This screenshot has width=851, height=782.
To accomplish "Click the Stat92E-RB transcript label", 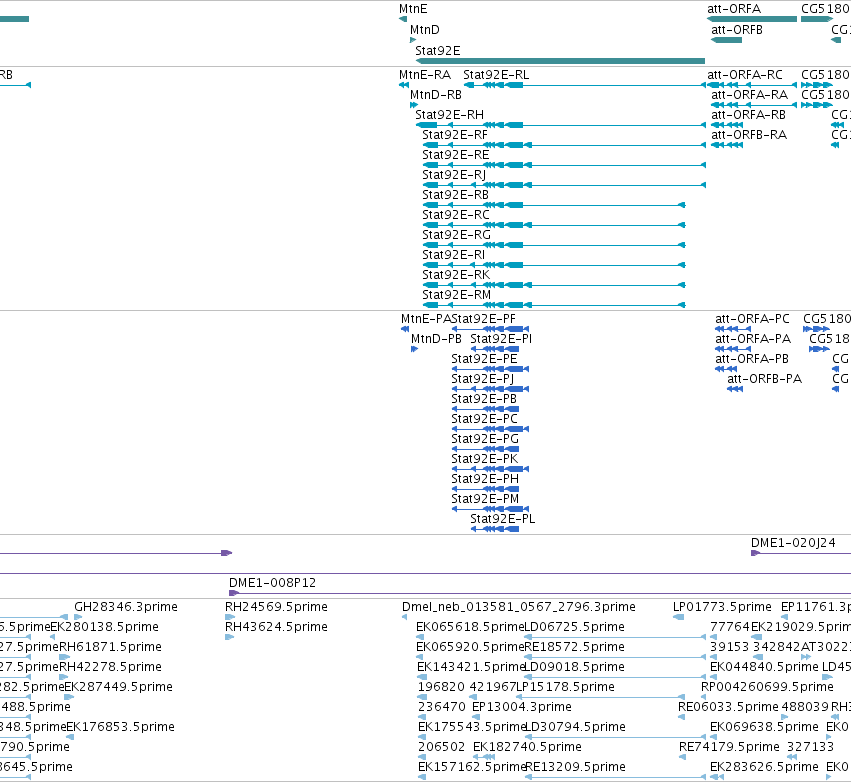I will (455, 195).
